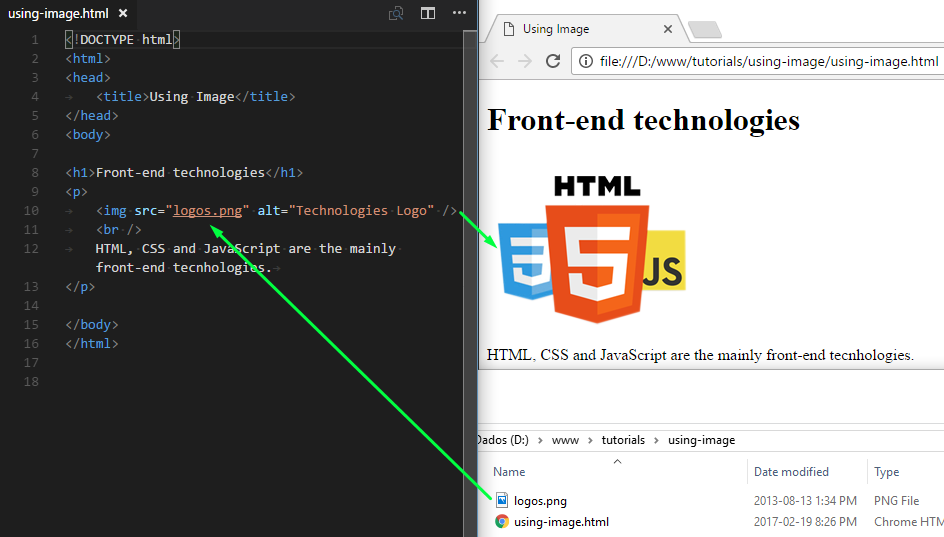The width and height of the screenshot is (944, 537).
Task: Click the Front-end technologies heading in browser
Action: click(643, 120)
